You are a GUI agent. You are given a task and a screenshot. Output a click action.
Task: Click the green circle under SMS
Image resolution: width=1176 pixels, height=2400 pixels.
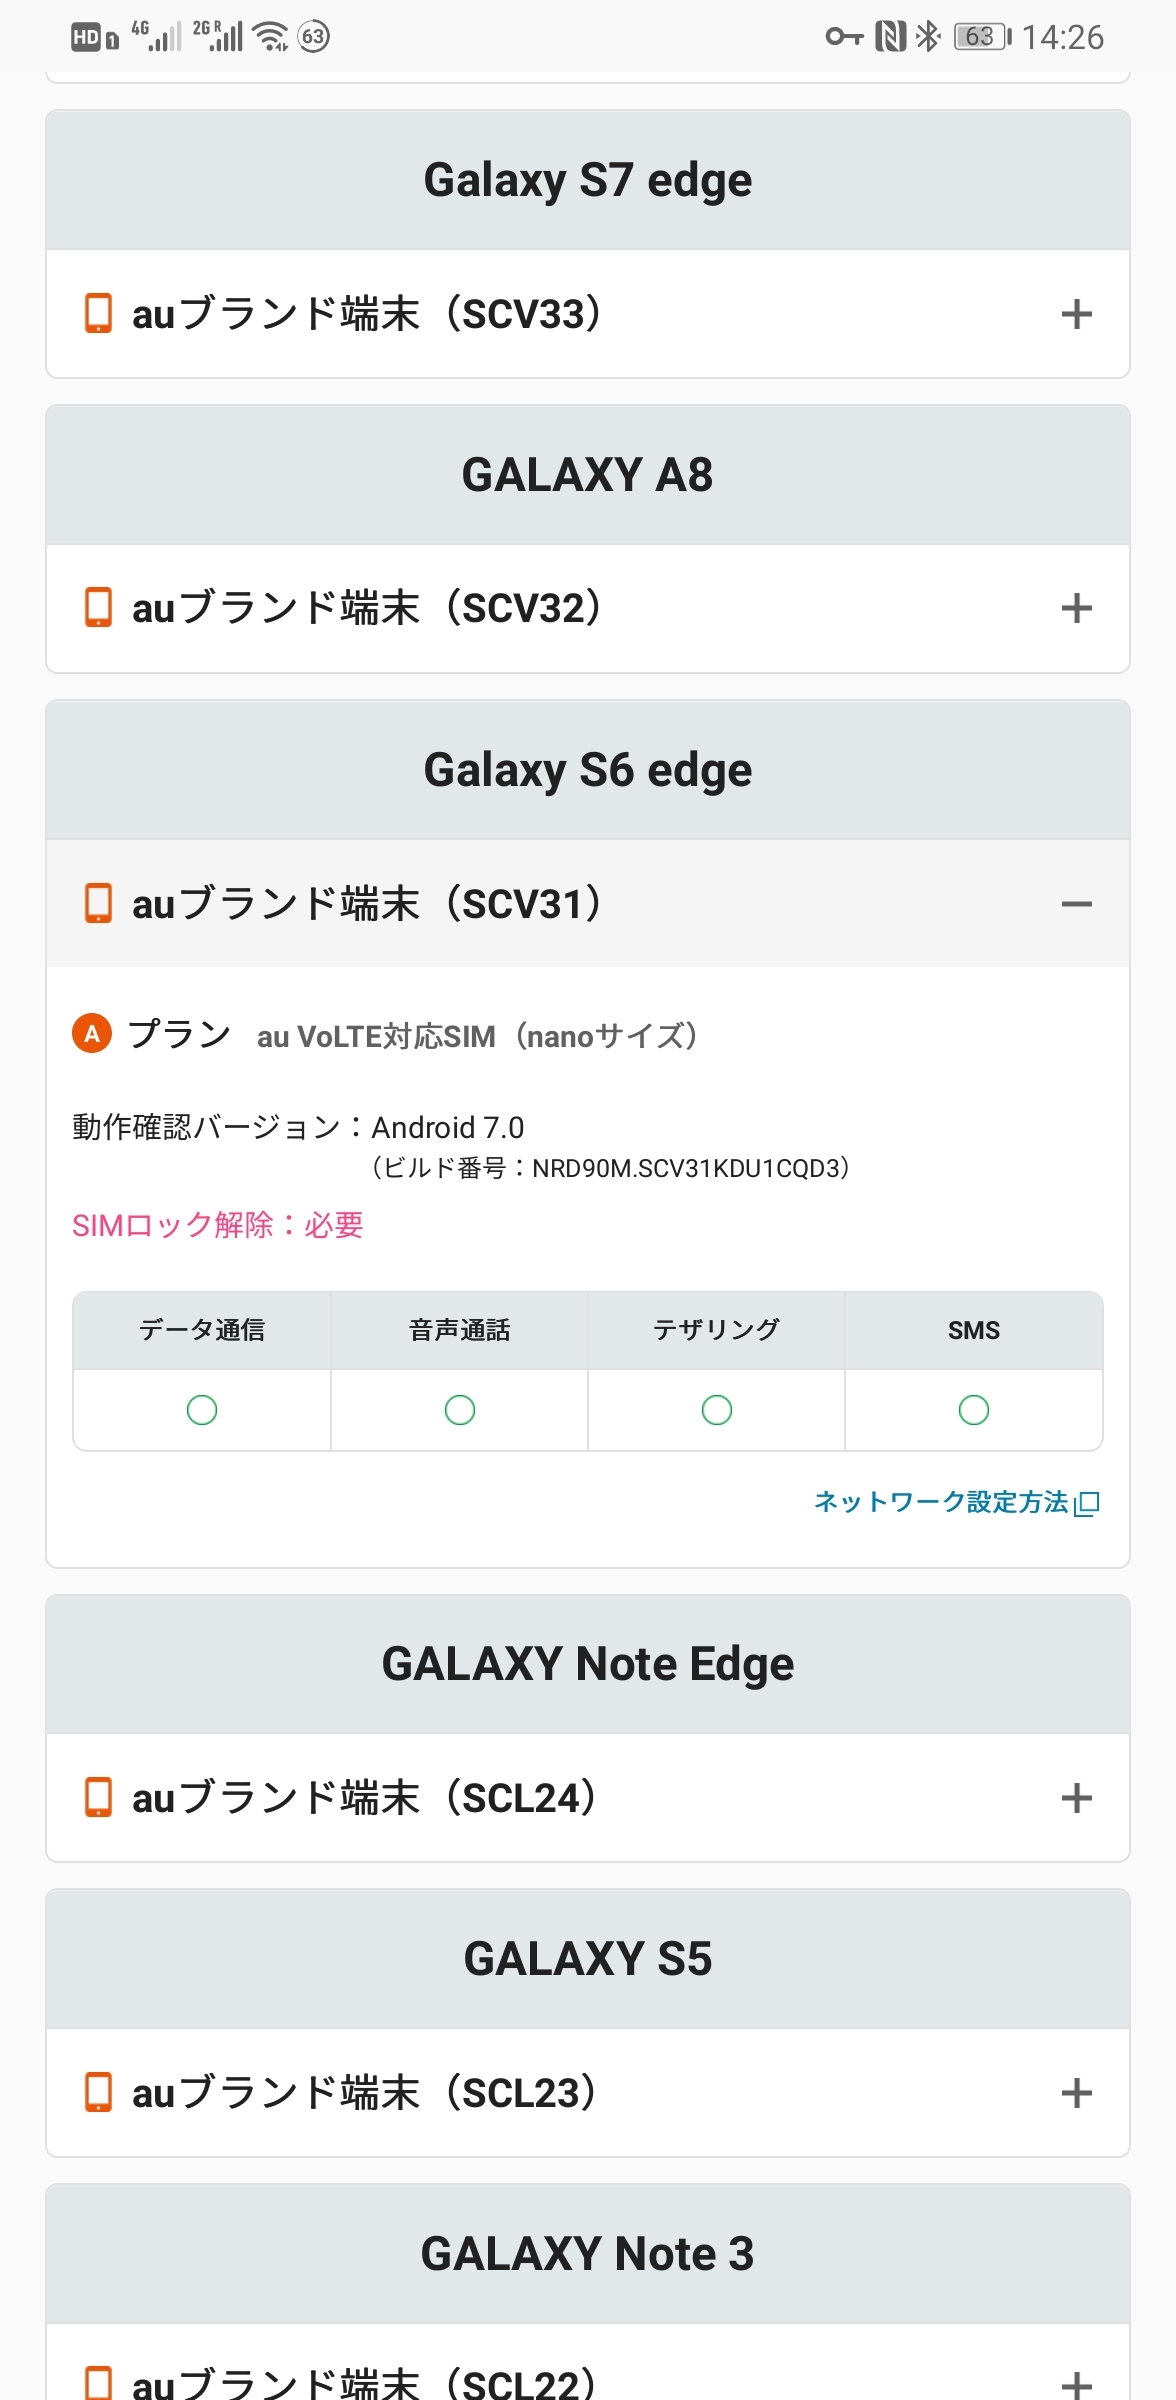pyautogui.click(x=974, y=1410)
